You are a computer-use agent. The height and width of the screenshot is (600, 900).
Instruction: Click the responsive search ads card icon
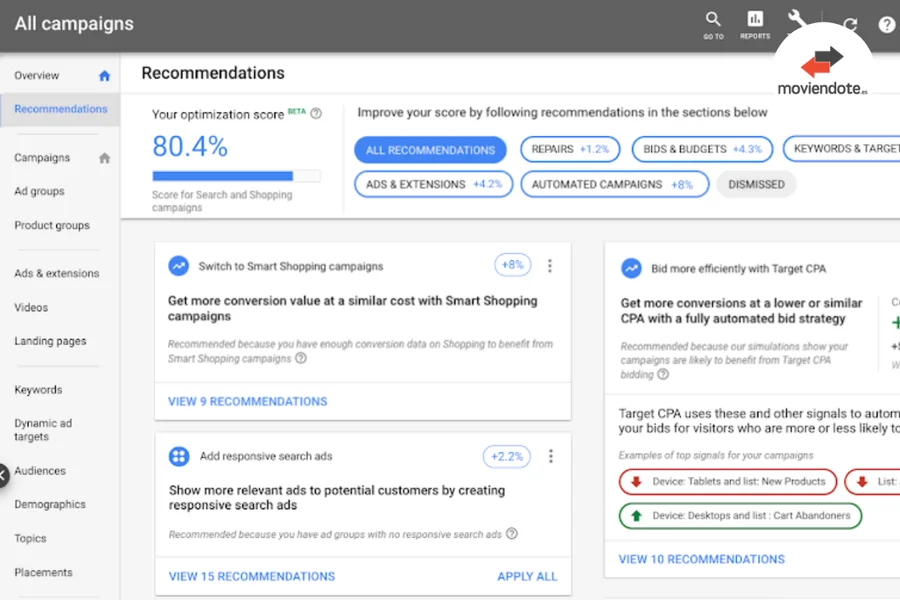pyautogui.click(x=178, y=456)
